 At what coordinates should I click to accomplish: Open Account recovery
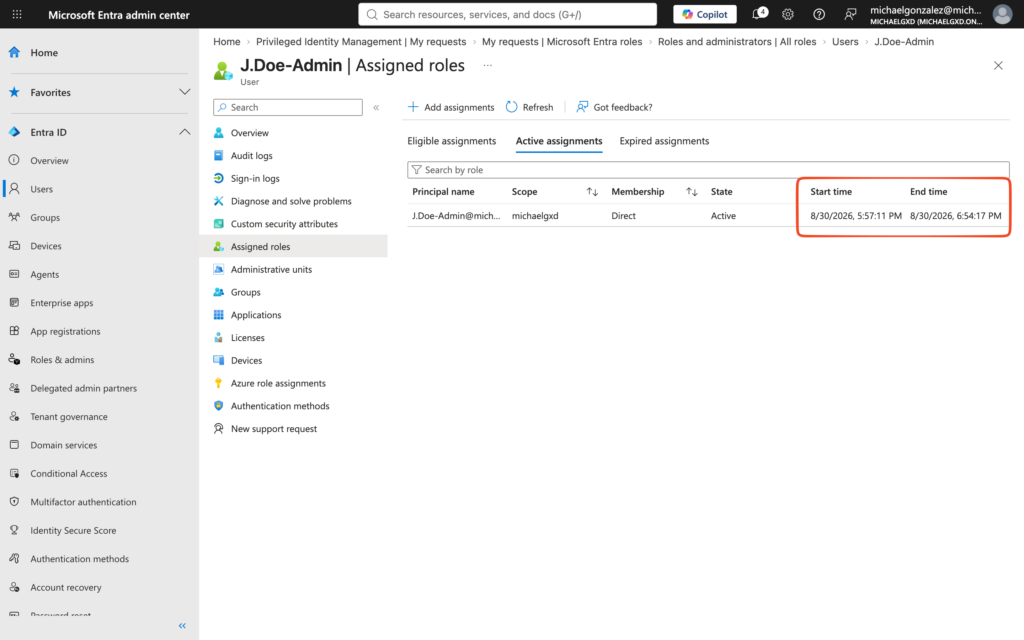[x=66, y=588]
